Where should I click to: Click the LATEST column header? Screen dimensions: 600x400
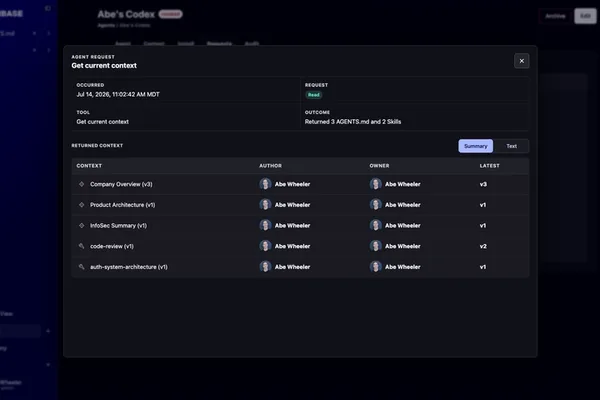(x=489, y=166)
